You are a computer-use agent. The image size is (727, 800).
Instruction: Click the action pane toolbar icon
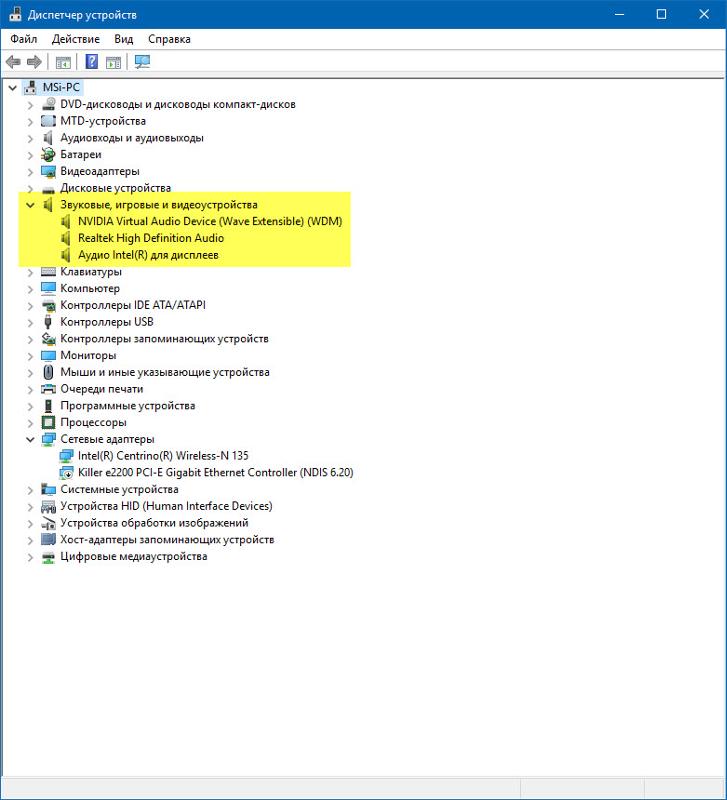pos(113,62)
